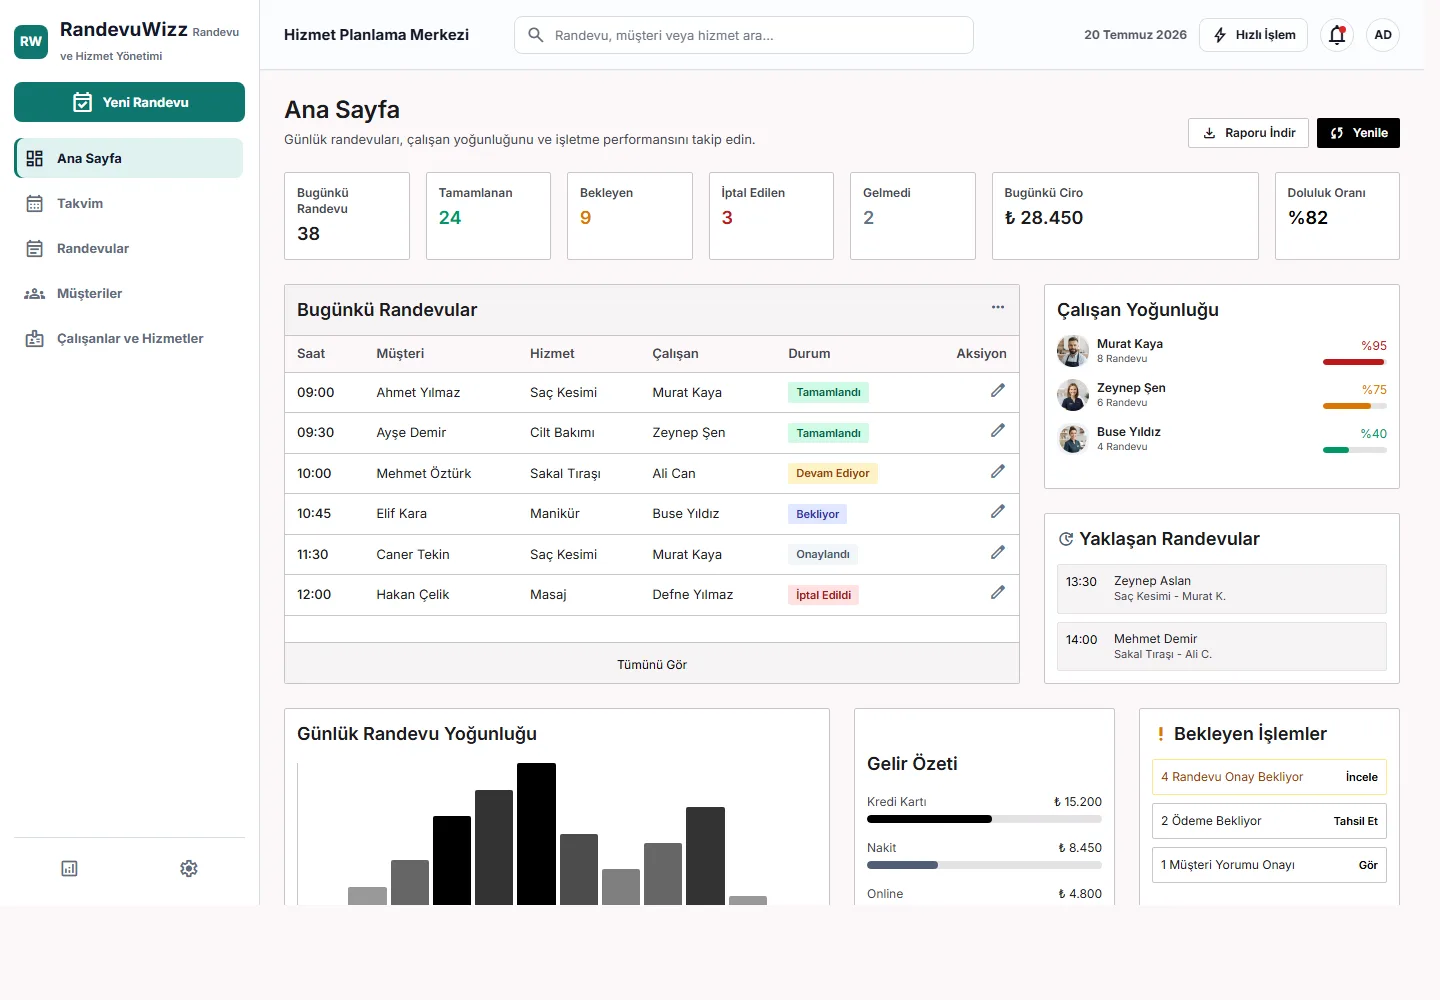The image size is (1440, 1000).
Task: Click the Yeni Randevu button
Action: 129,102
